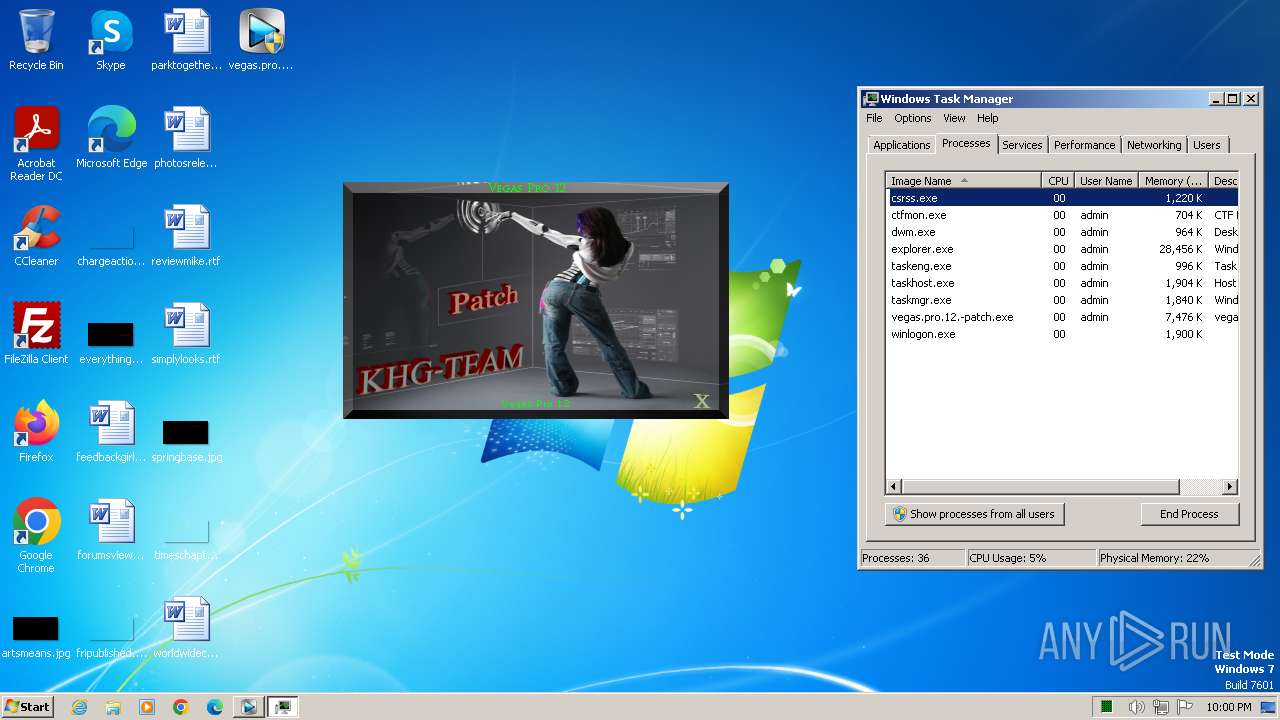Image resolution: width=1280 pixels, height=720 pixels.
Task: Open the CCleaner desktop shortcut
Action: [36, 236]
